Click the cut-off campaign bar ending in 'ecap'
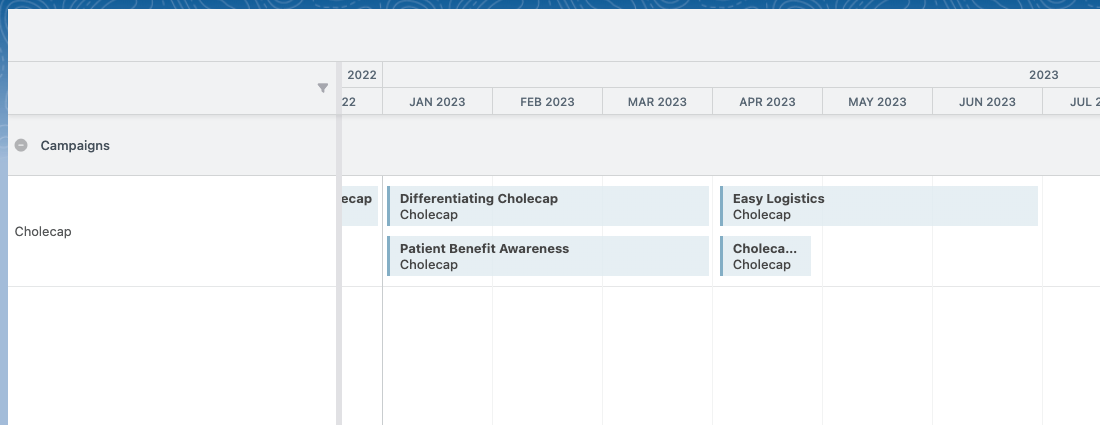Screen dimensions: 1100x425 [360, 206]
